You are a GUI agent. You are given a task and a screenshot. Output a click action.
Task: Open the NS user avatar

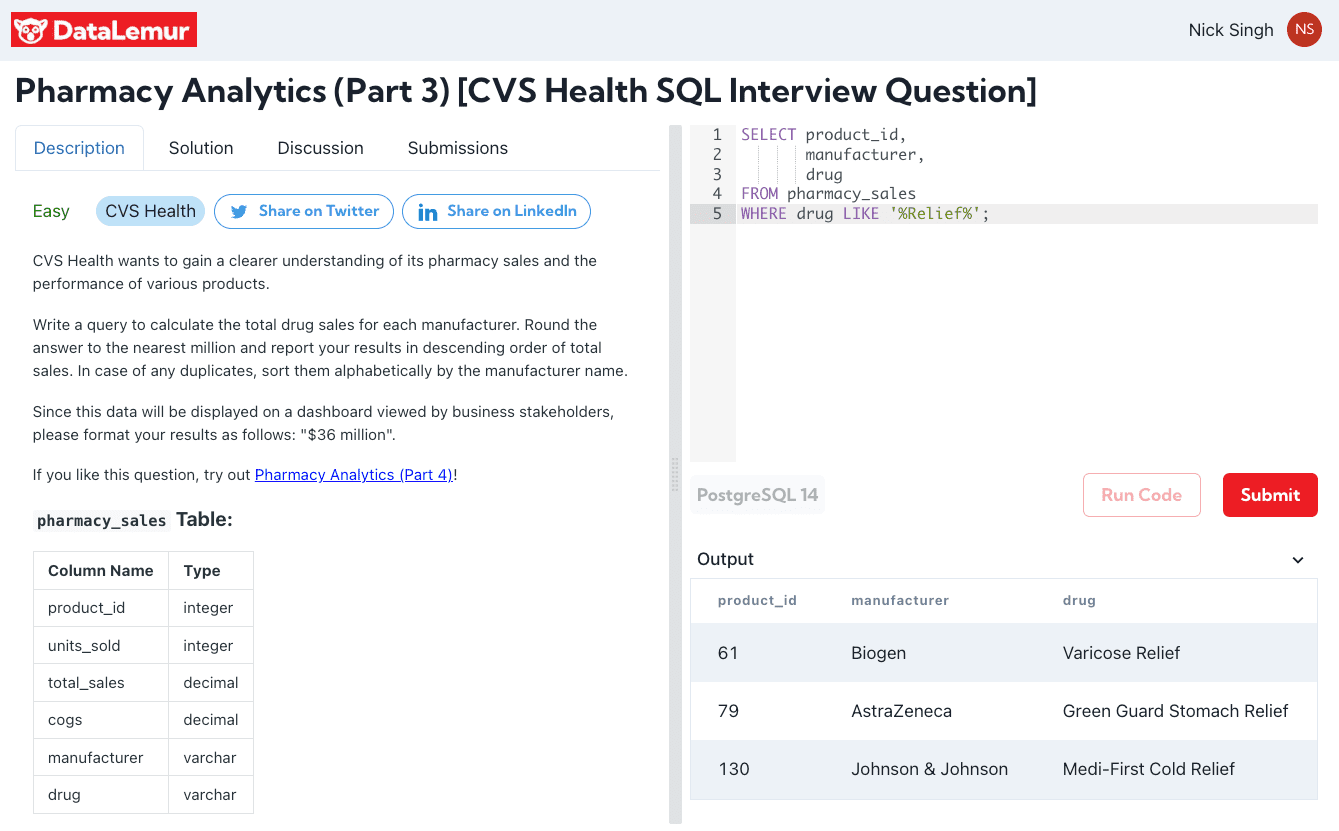1304,30
